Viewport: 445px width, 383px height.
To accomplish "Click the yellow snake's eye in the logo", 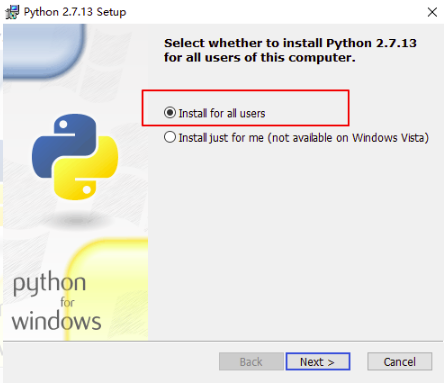I will [x=87, y=190].
